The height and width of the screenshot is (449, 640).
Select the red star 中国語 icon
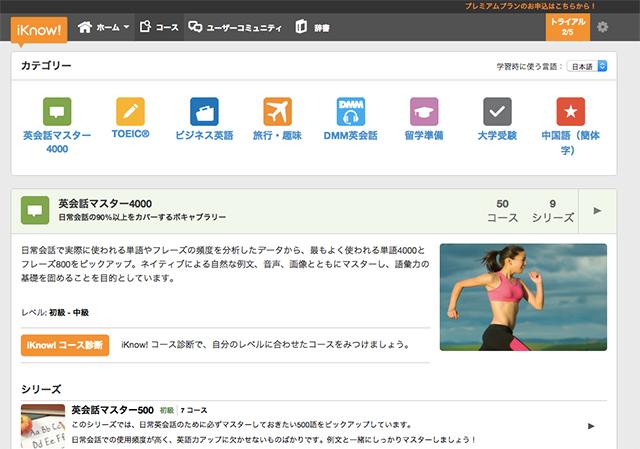point(571,111)
